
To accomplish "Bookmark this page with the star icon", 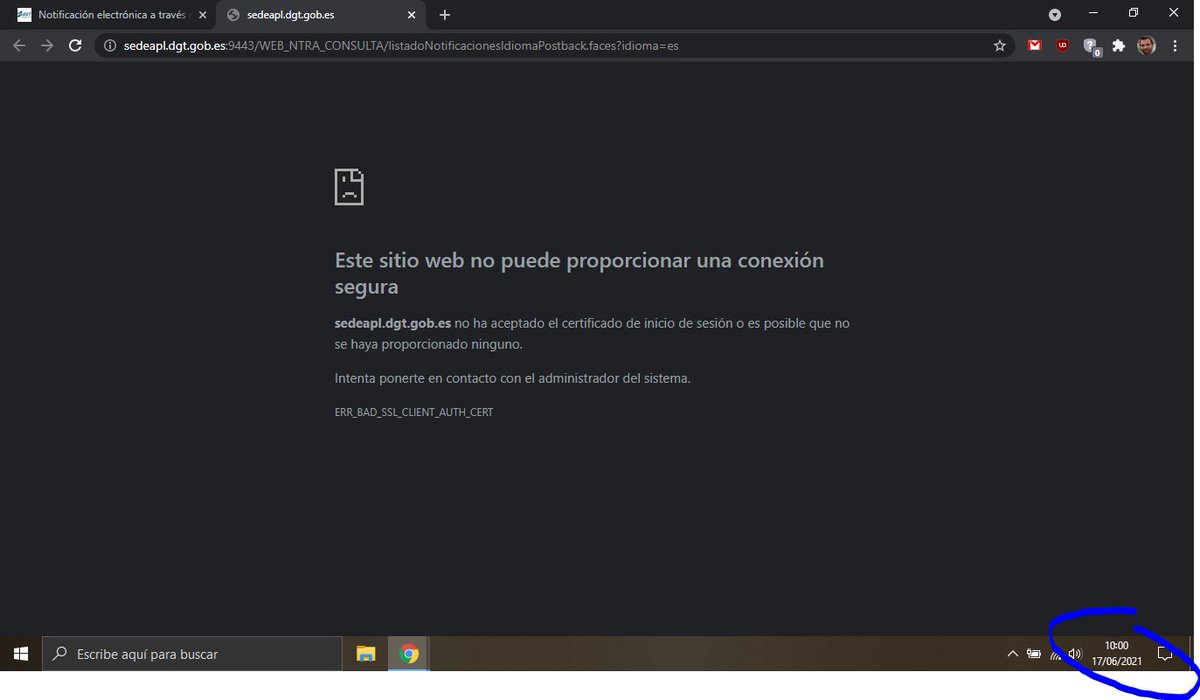I will click(x=999, y=46).
